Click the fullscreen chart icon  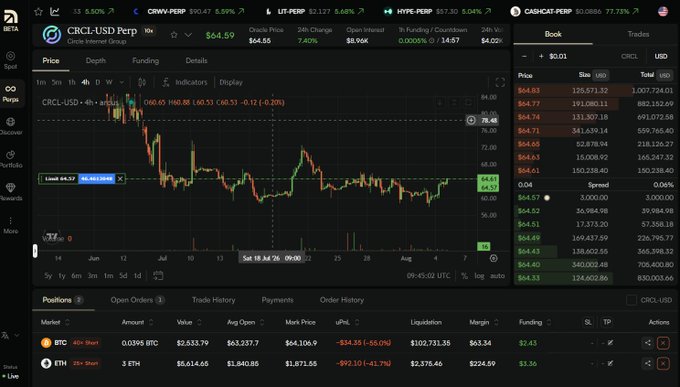coord(500,82)
